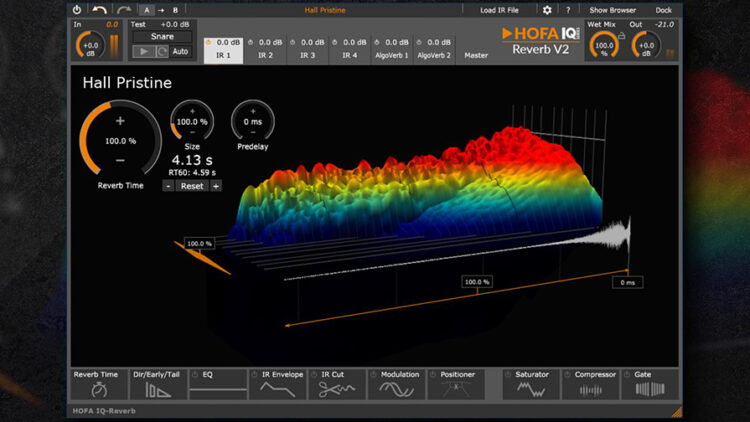
Task: Enable the IR Envelope power toggle
Action: [x=254, y=375]
